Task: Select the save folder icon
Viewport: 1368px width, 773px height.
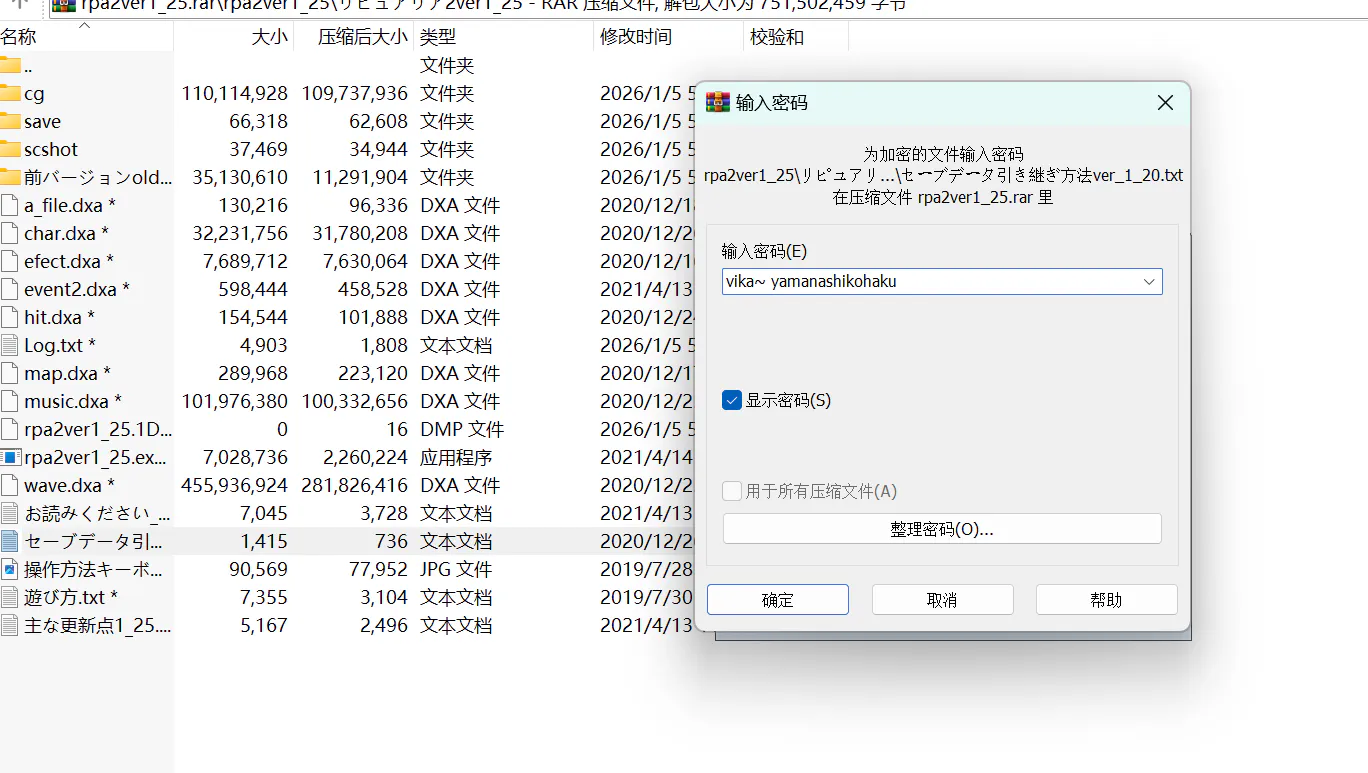Action: point(10,121)
